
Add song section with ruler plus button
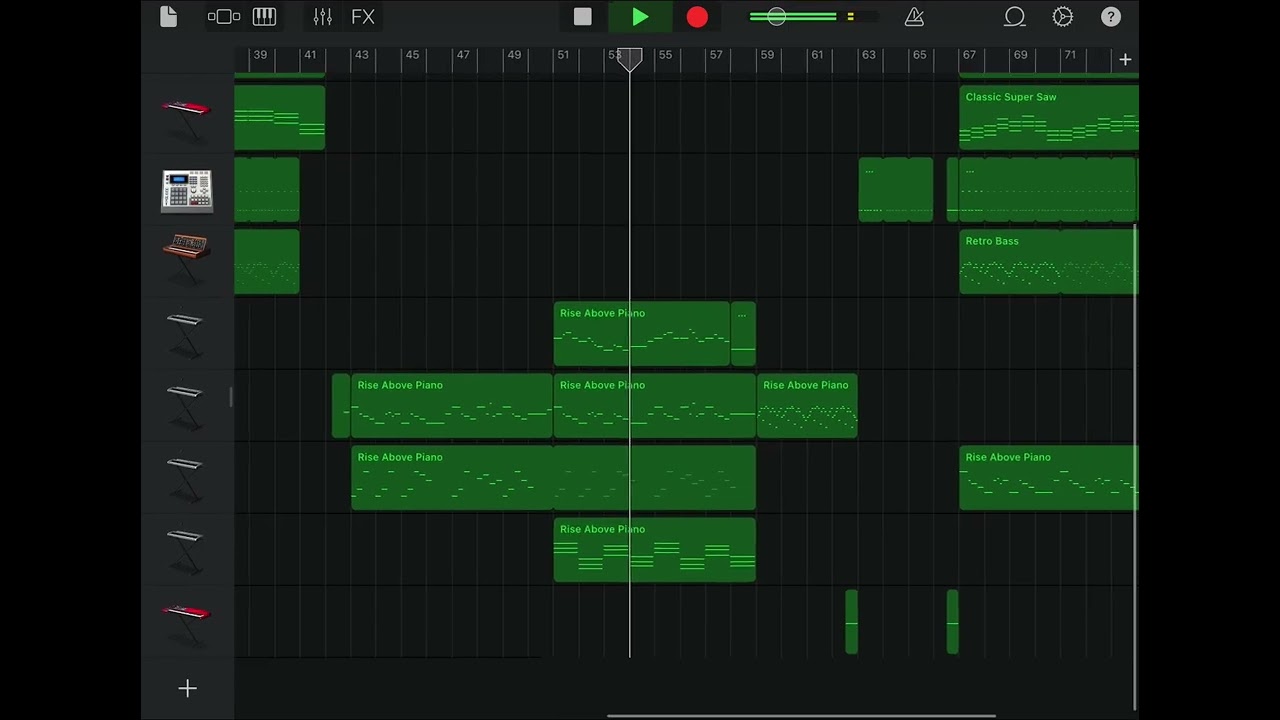(x=1125, y=60)
